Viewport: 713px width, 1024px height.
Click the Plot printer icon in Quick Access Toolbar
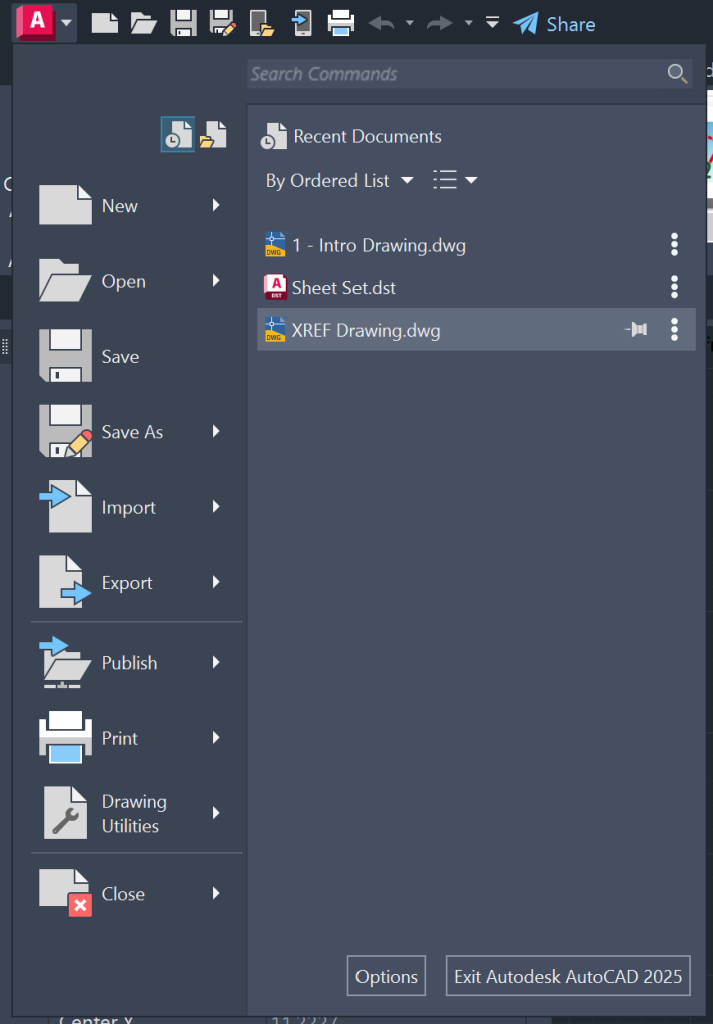coord(340,24)
